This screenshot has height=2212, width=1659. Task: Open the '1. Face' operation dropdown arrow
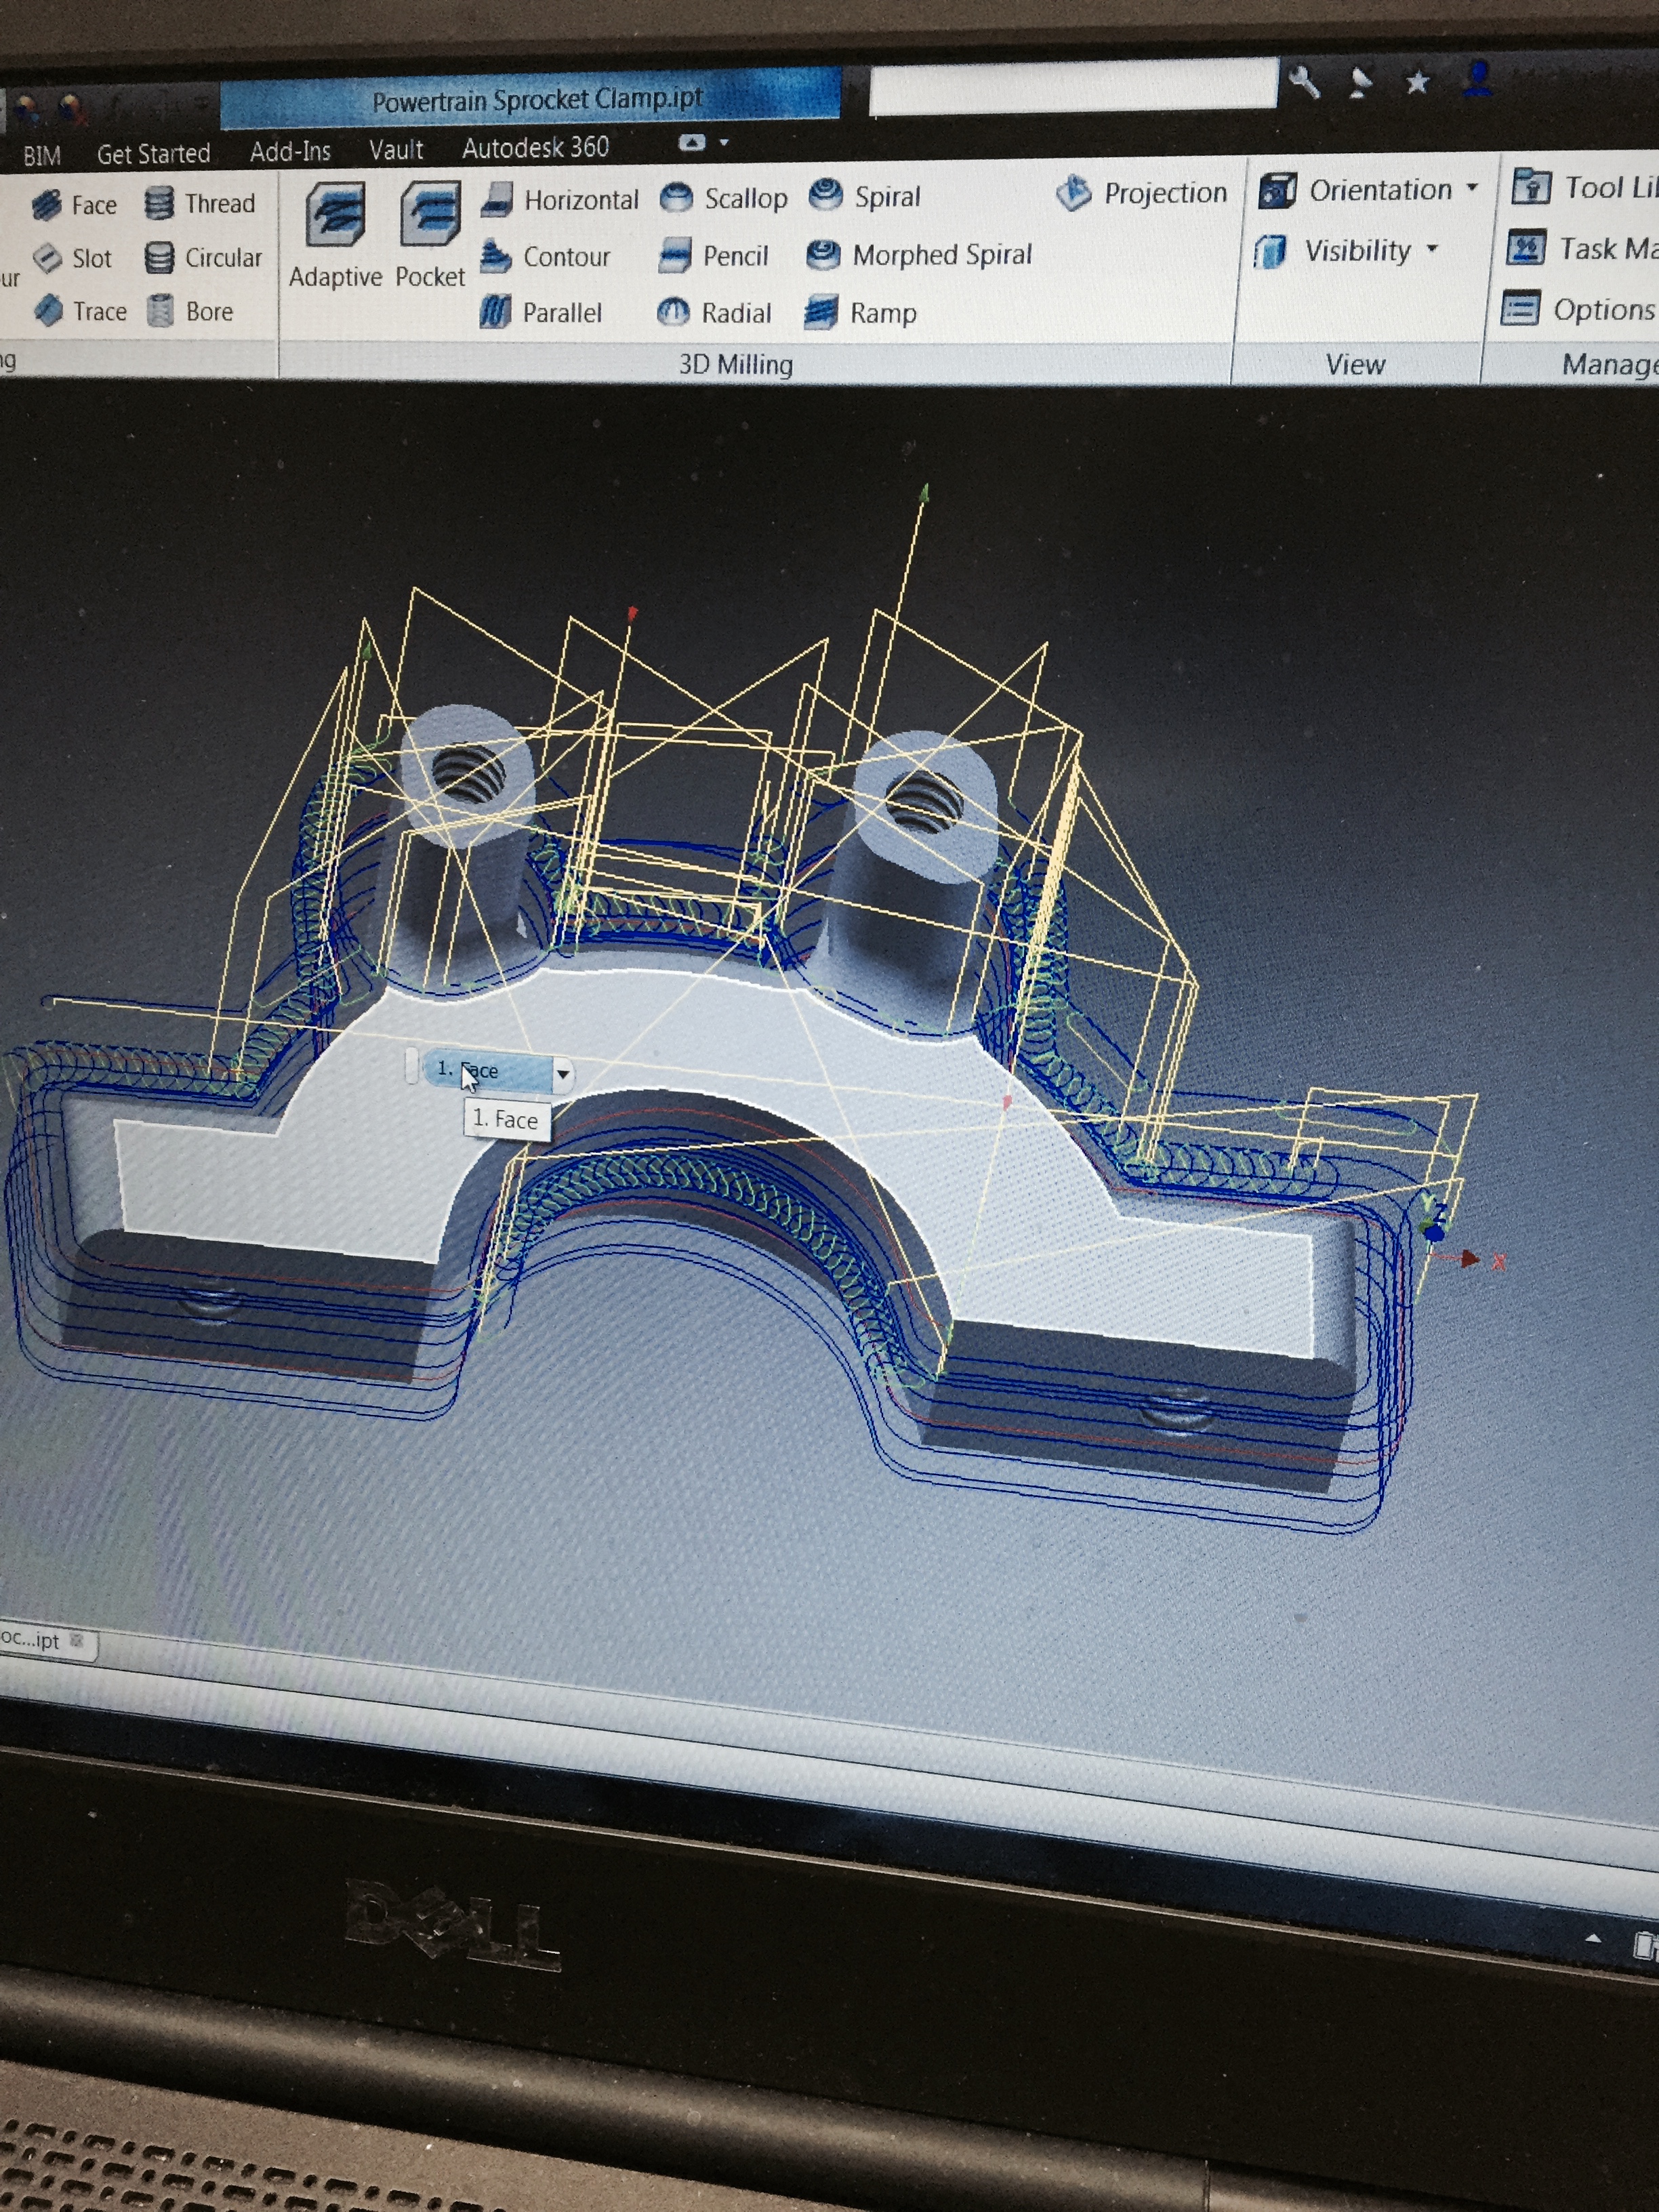pos(563,1074)
